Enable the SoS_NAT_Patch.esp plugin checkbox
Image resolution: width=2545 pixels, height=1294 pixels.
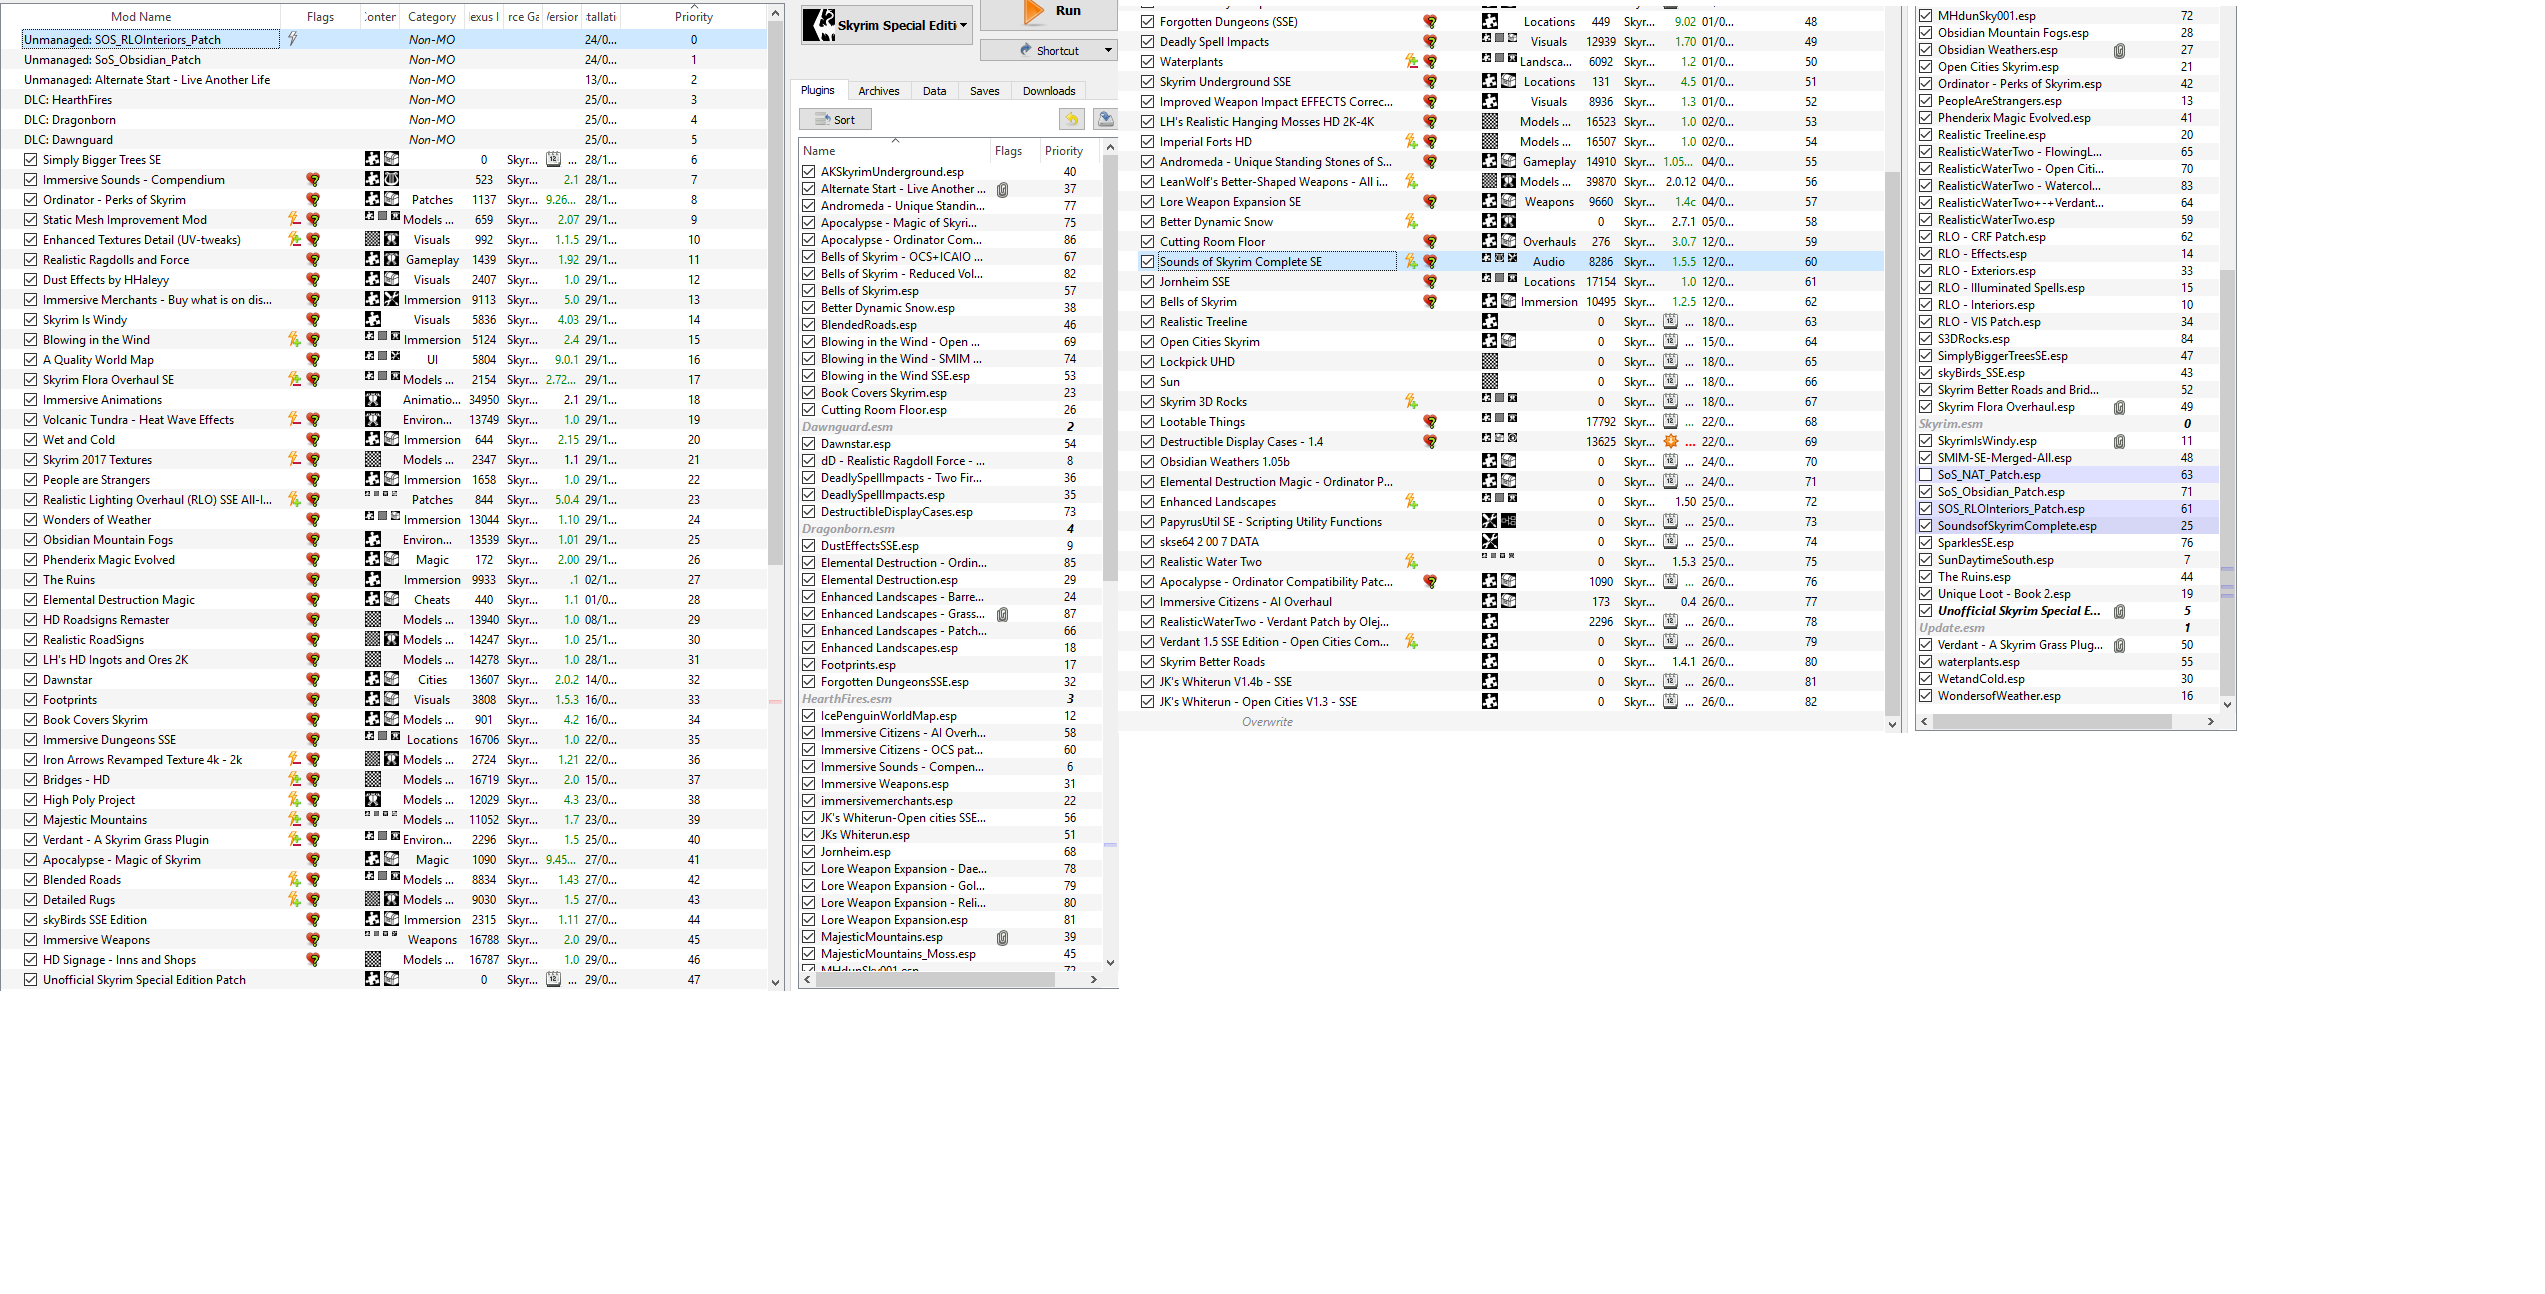(1925, 475)
